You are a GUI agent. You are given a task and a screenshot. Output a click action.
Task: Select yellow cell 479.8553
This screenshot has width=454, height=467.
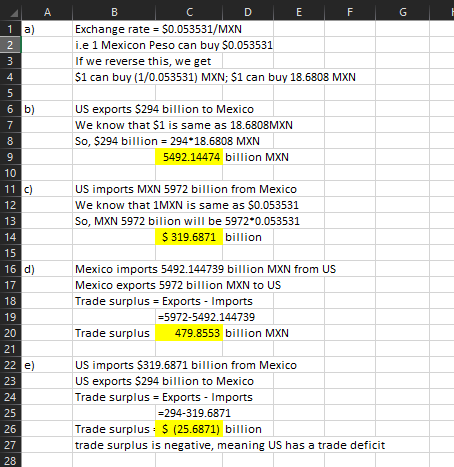[x=189, y=333]
